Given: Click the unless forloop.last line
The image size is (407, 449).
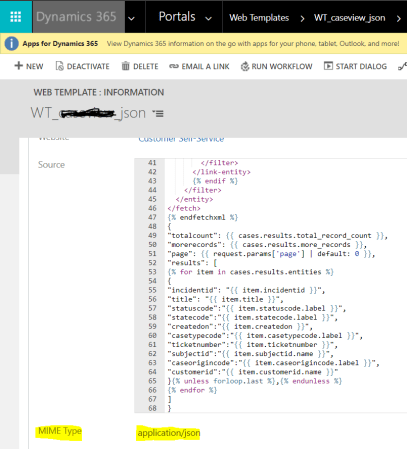Looking at the screenshot, I should point(255,381).
